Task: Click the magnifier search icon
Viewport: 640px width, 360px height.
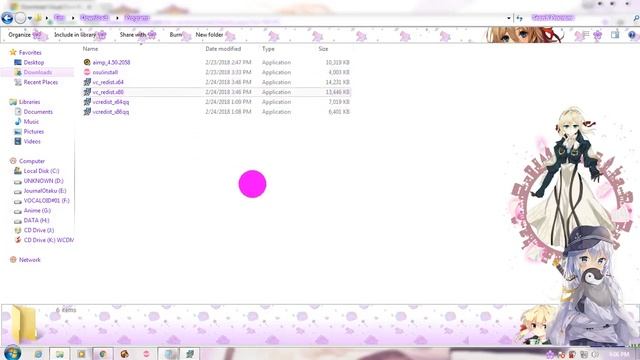Action: 636,18
